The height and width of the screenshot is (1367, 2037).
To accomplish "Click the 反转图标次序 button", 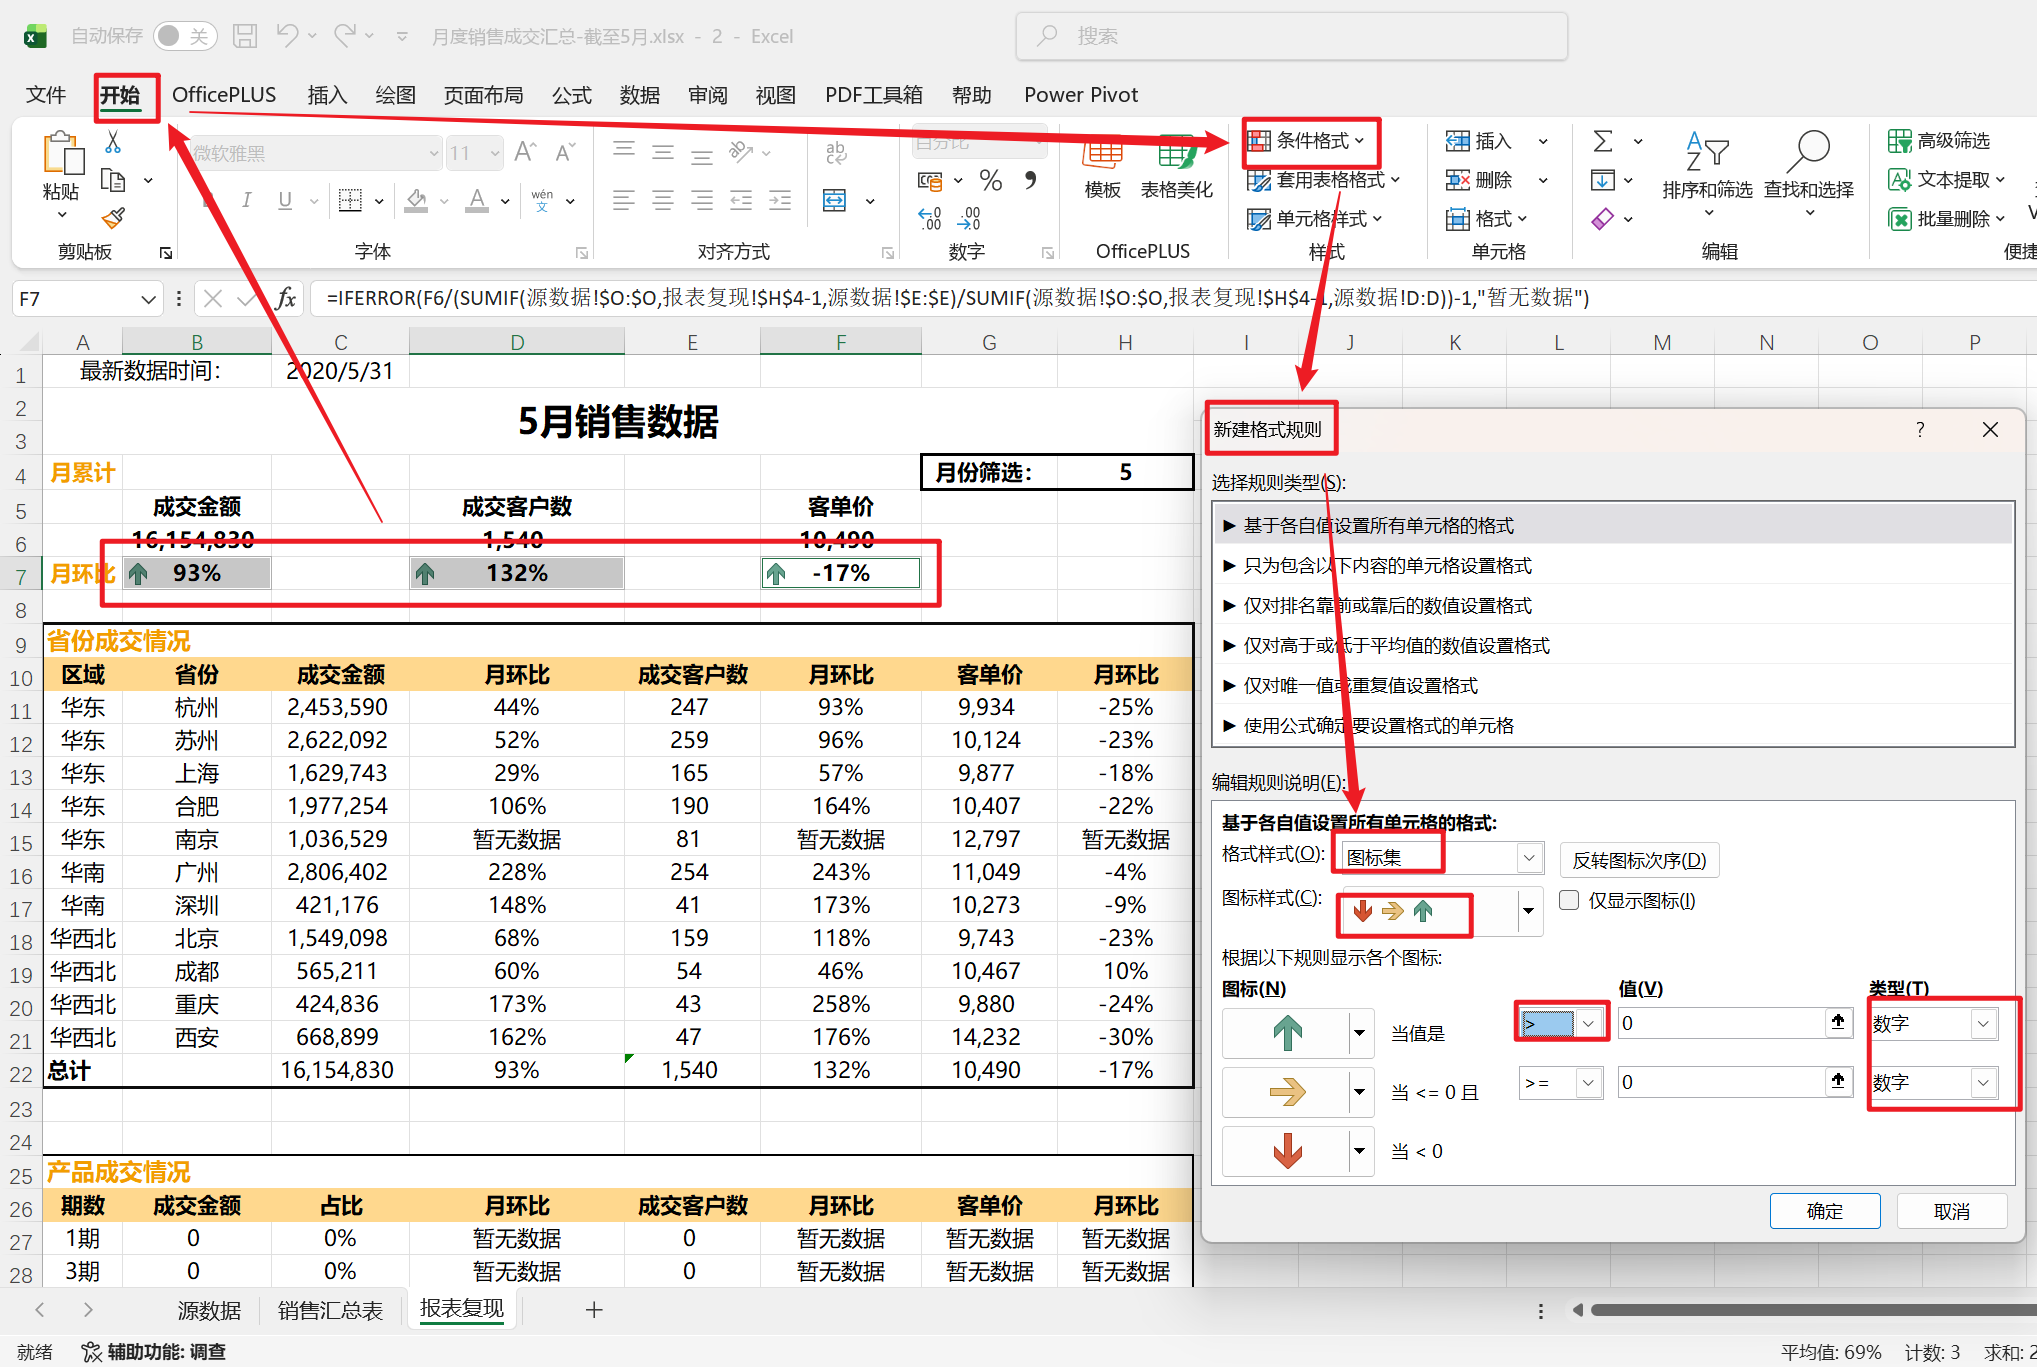I will (1639, 860).
